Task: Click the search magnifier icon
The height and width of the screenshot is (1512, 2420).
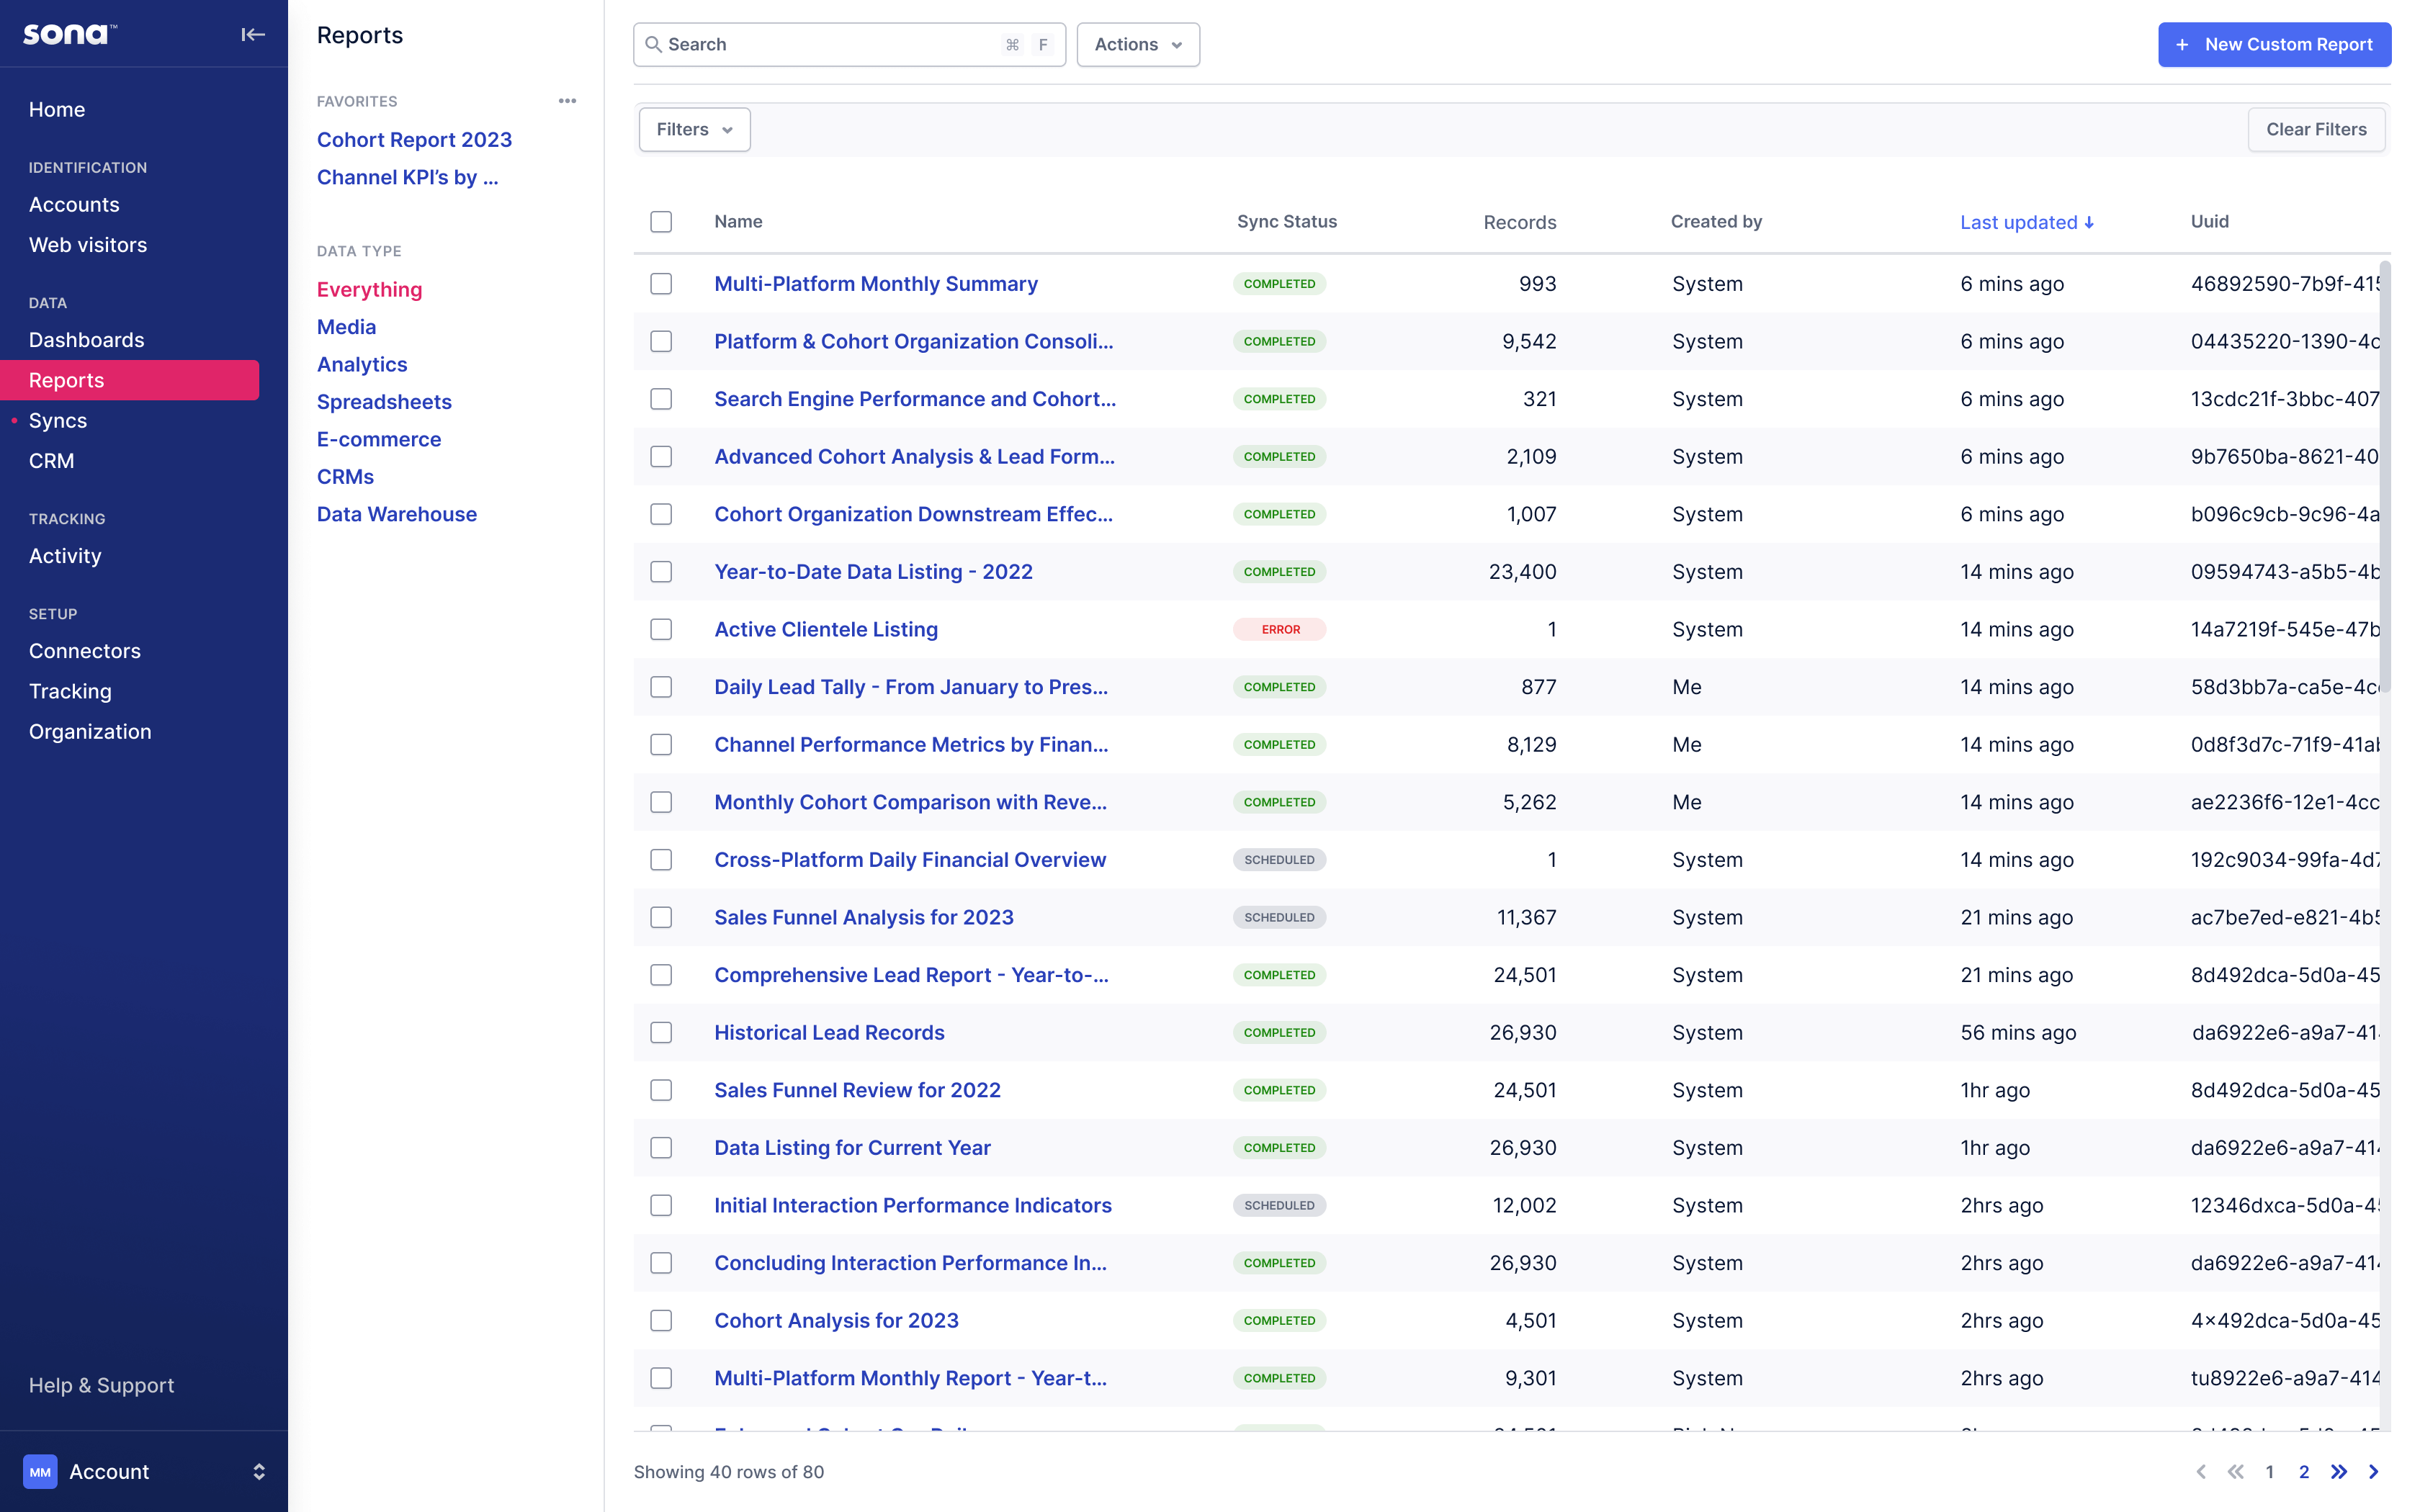Action: [656, 44]
